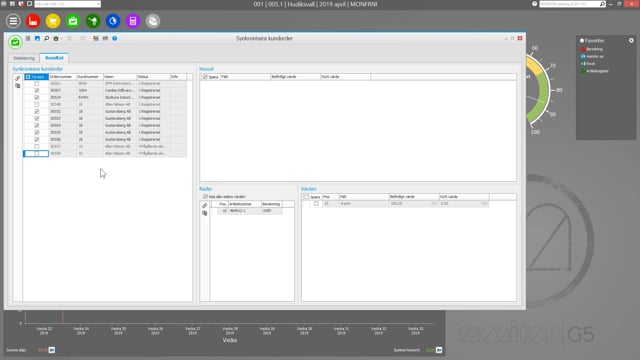Image resolution: width=640 pixels, height=360 pixels.
Task: Open the dark green hand truck stock module
Action: [x=93, y=21]
